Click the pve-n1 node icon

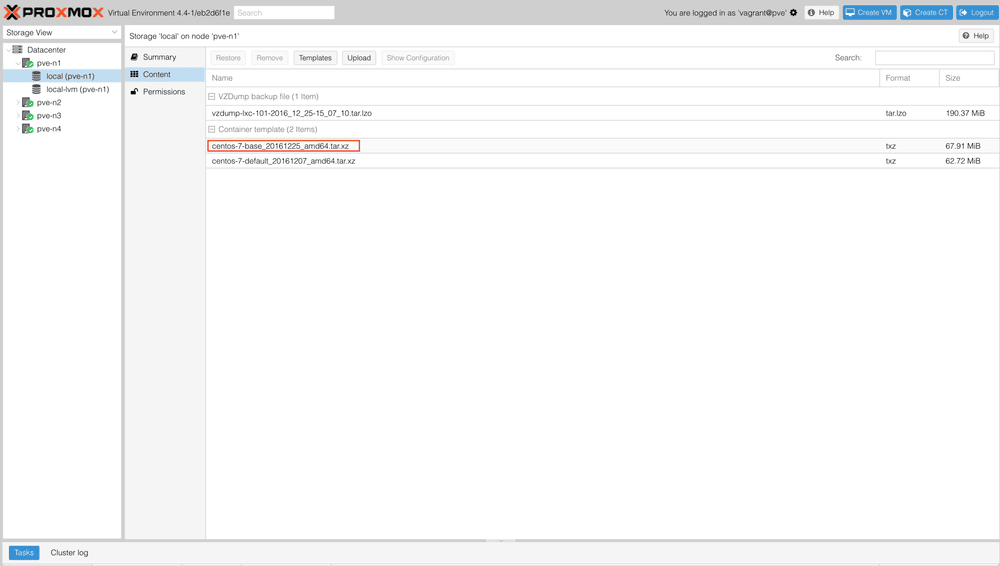(27, 63)
